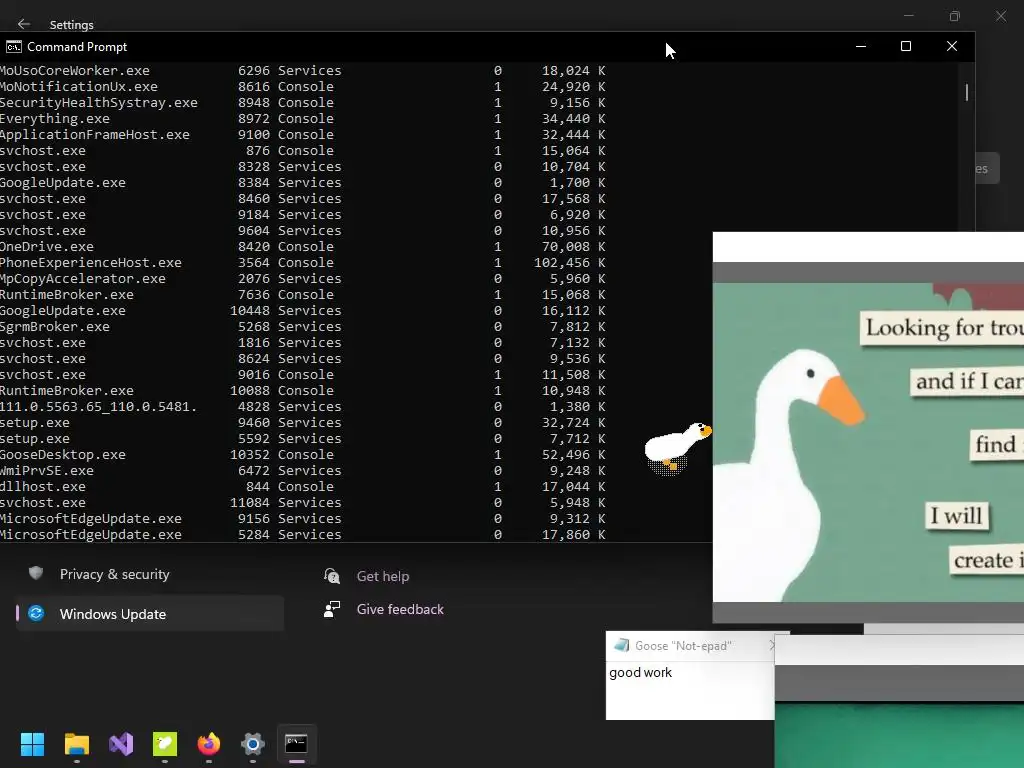Click the Goose Not-epad window icon
1024x768 pixels.
[x=622, y=645]
